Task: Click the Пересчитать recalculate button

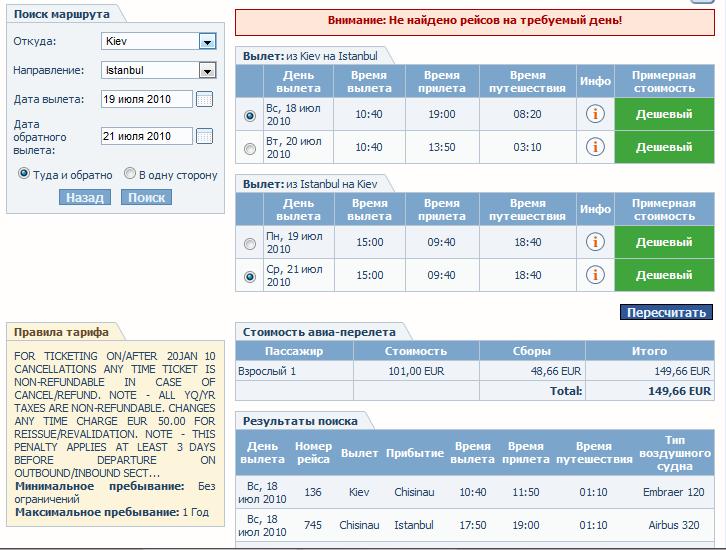Action: pos(666,312)
